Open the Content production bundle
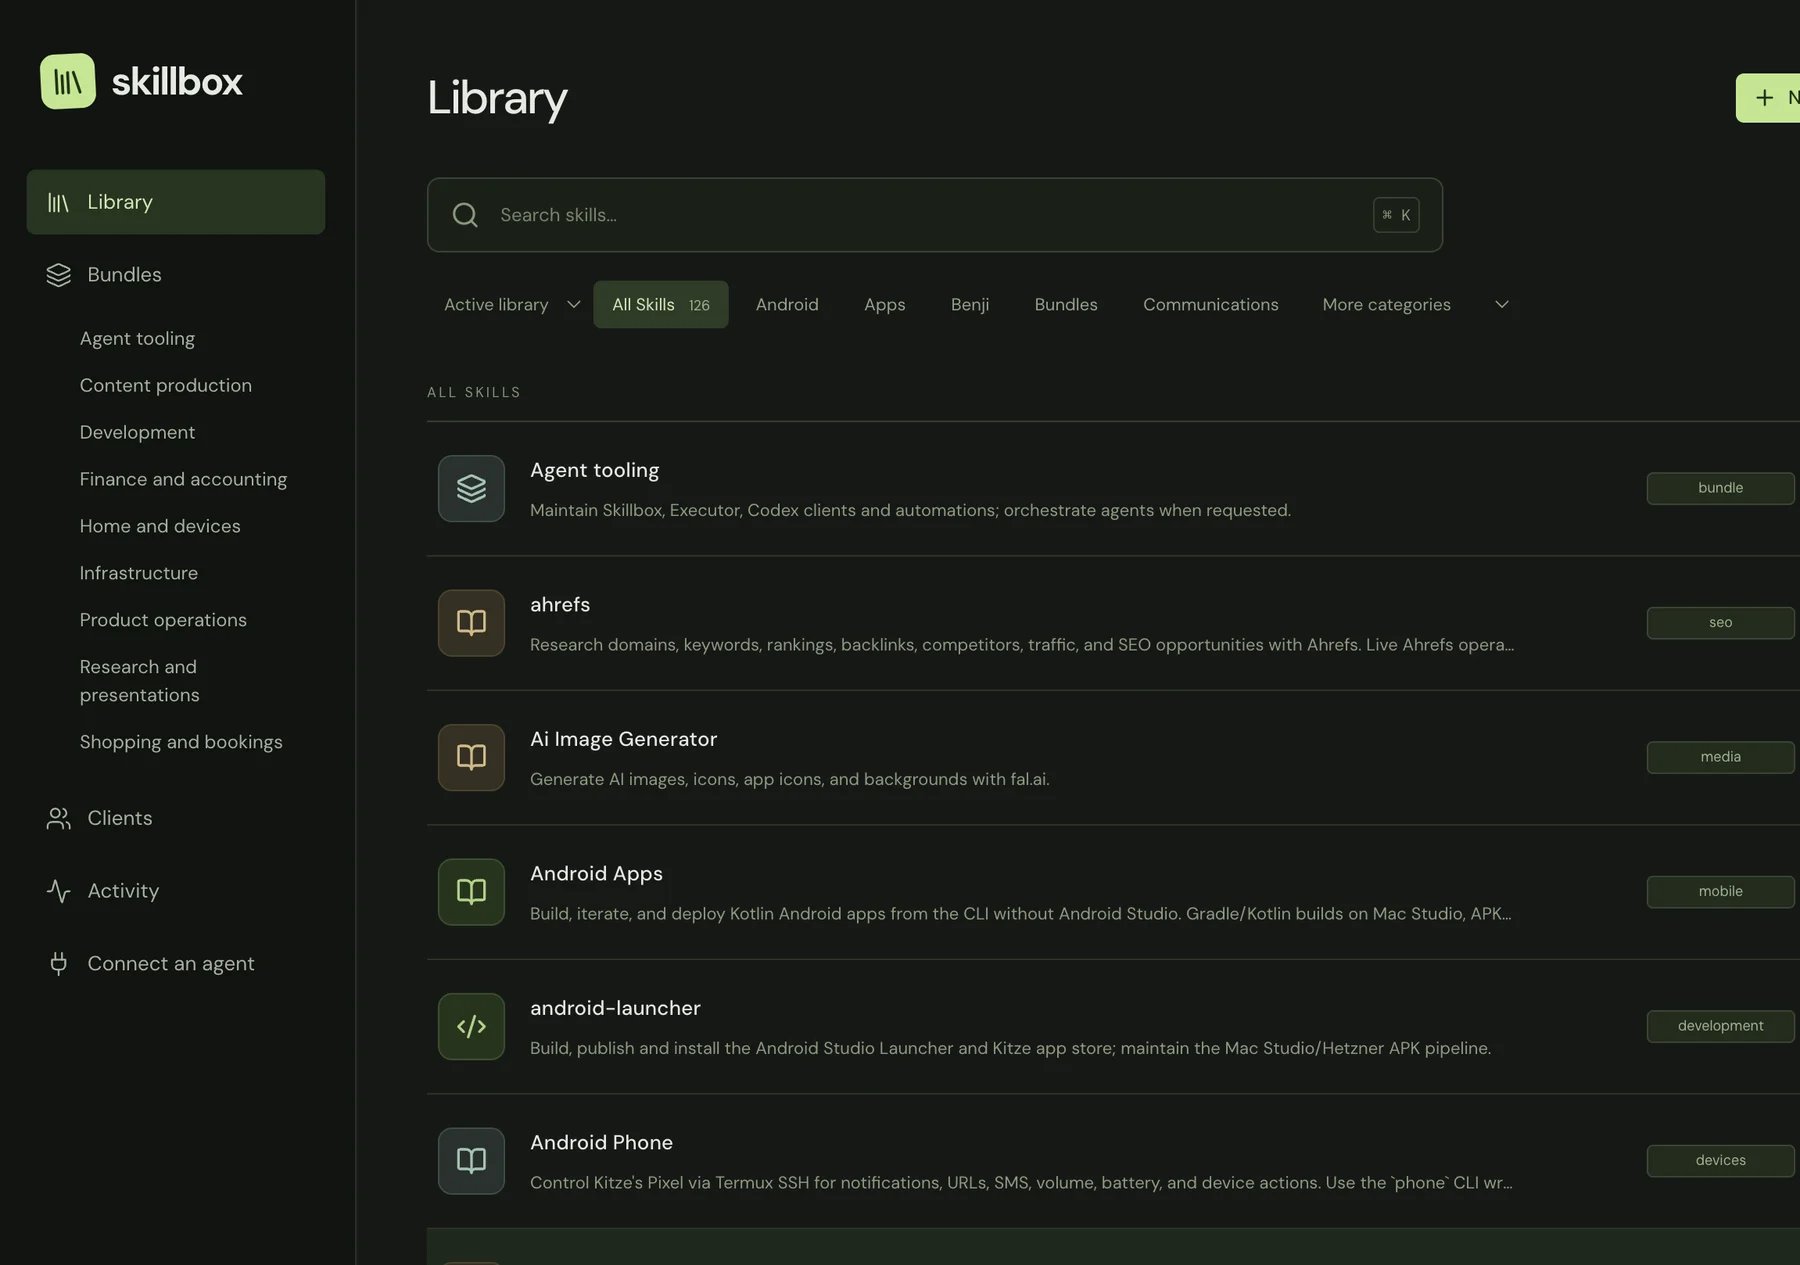Viewport: 1800px width, 1265px height. click(x=166, y=386)
